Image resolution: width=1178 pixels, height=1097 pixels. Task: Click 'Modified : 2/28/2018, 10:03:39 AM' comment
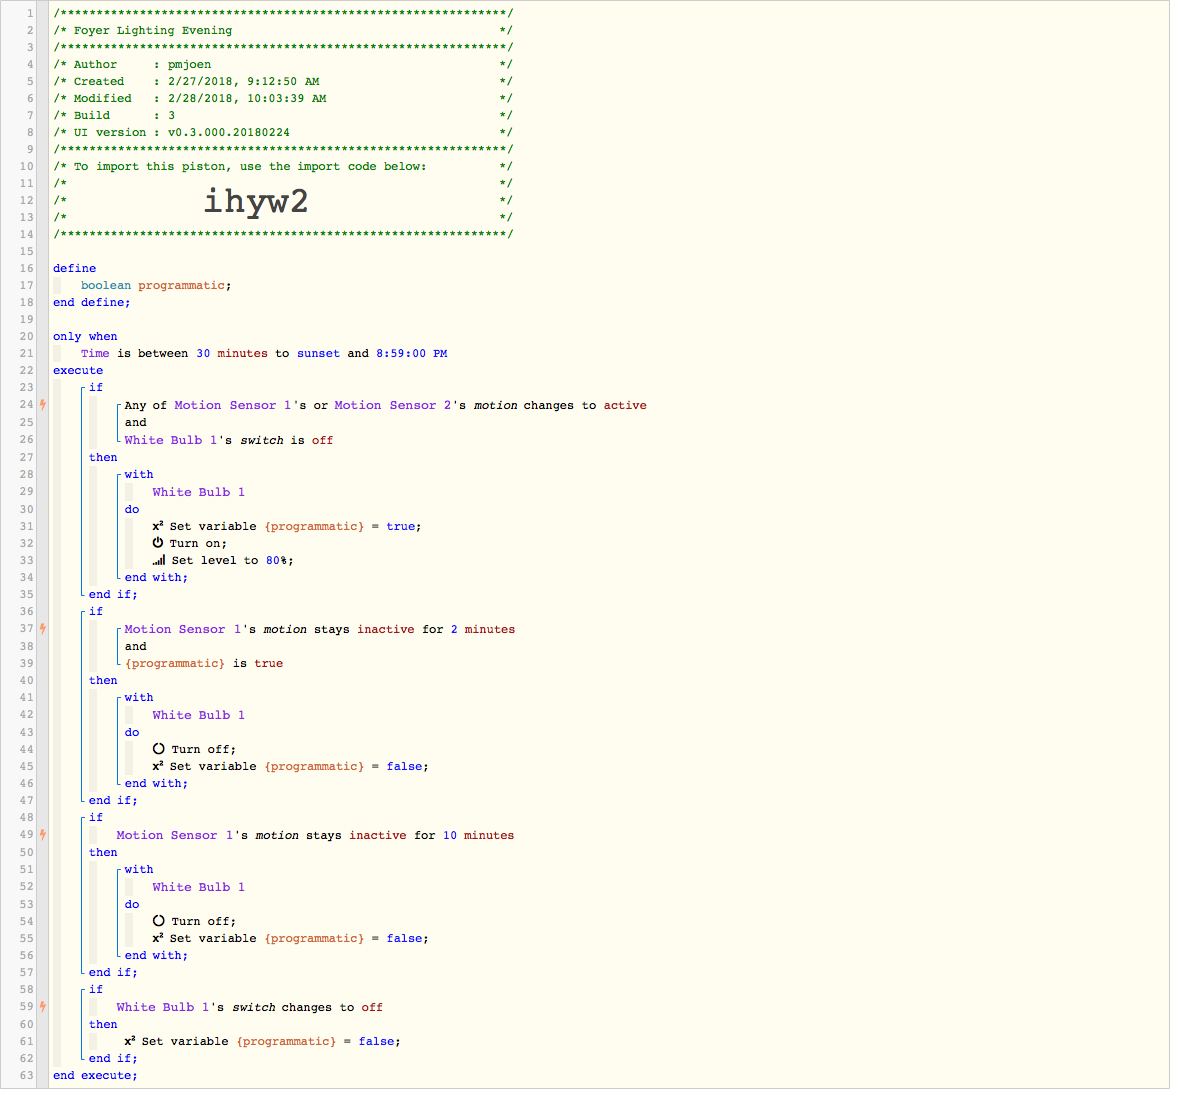[x=200, y=98]
